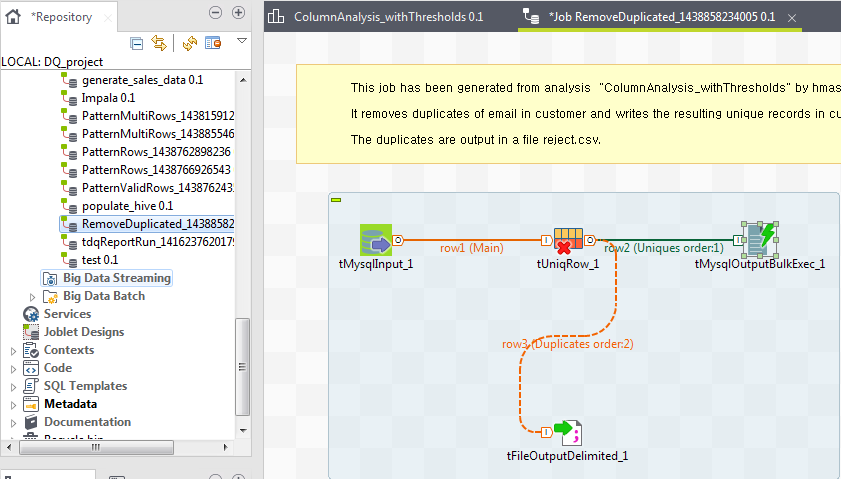The image size is (841, 479).
Task: Select PatternMultiRows_143885546 job
Action: [158, 134]
